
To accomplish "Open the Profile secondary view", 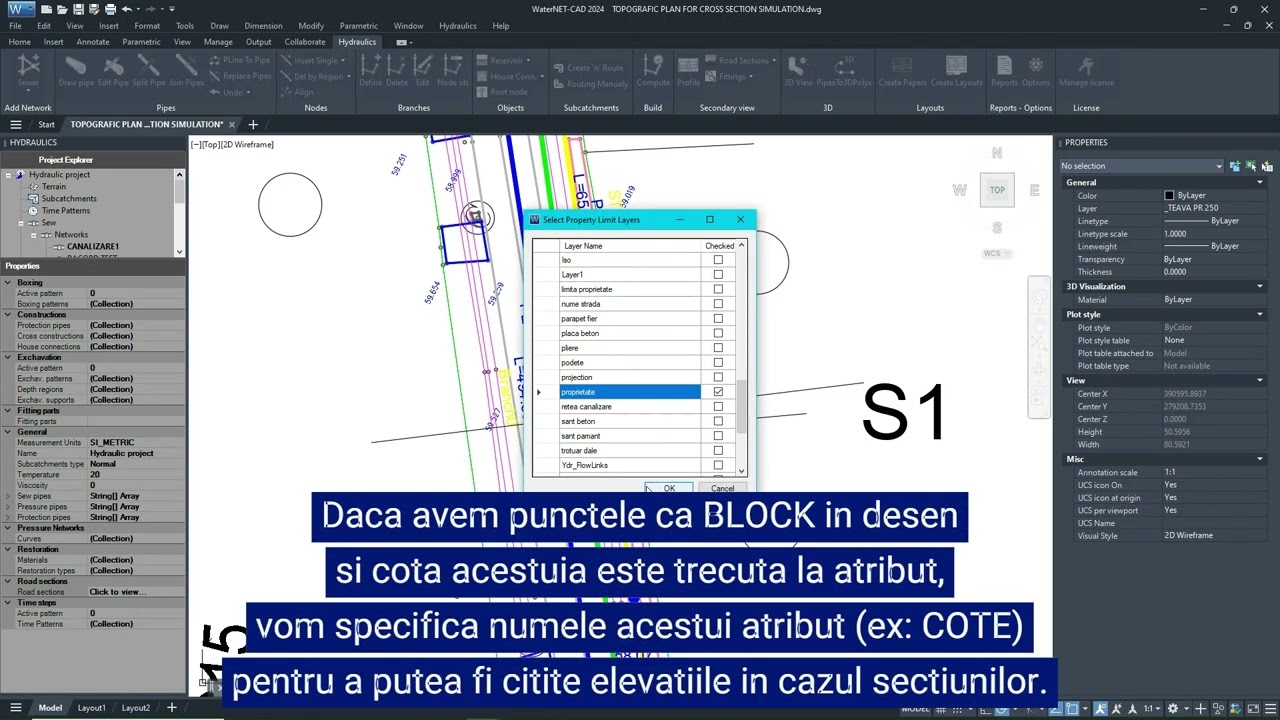I will (x=688, y=70).
